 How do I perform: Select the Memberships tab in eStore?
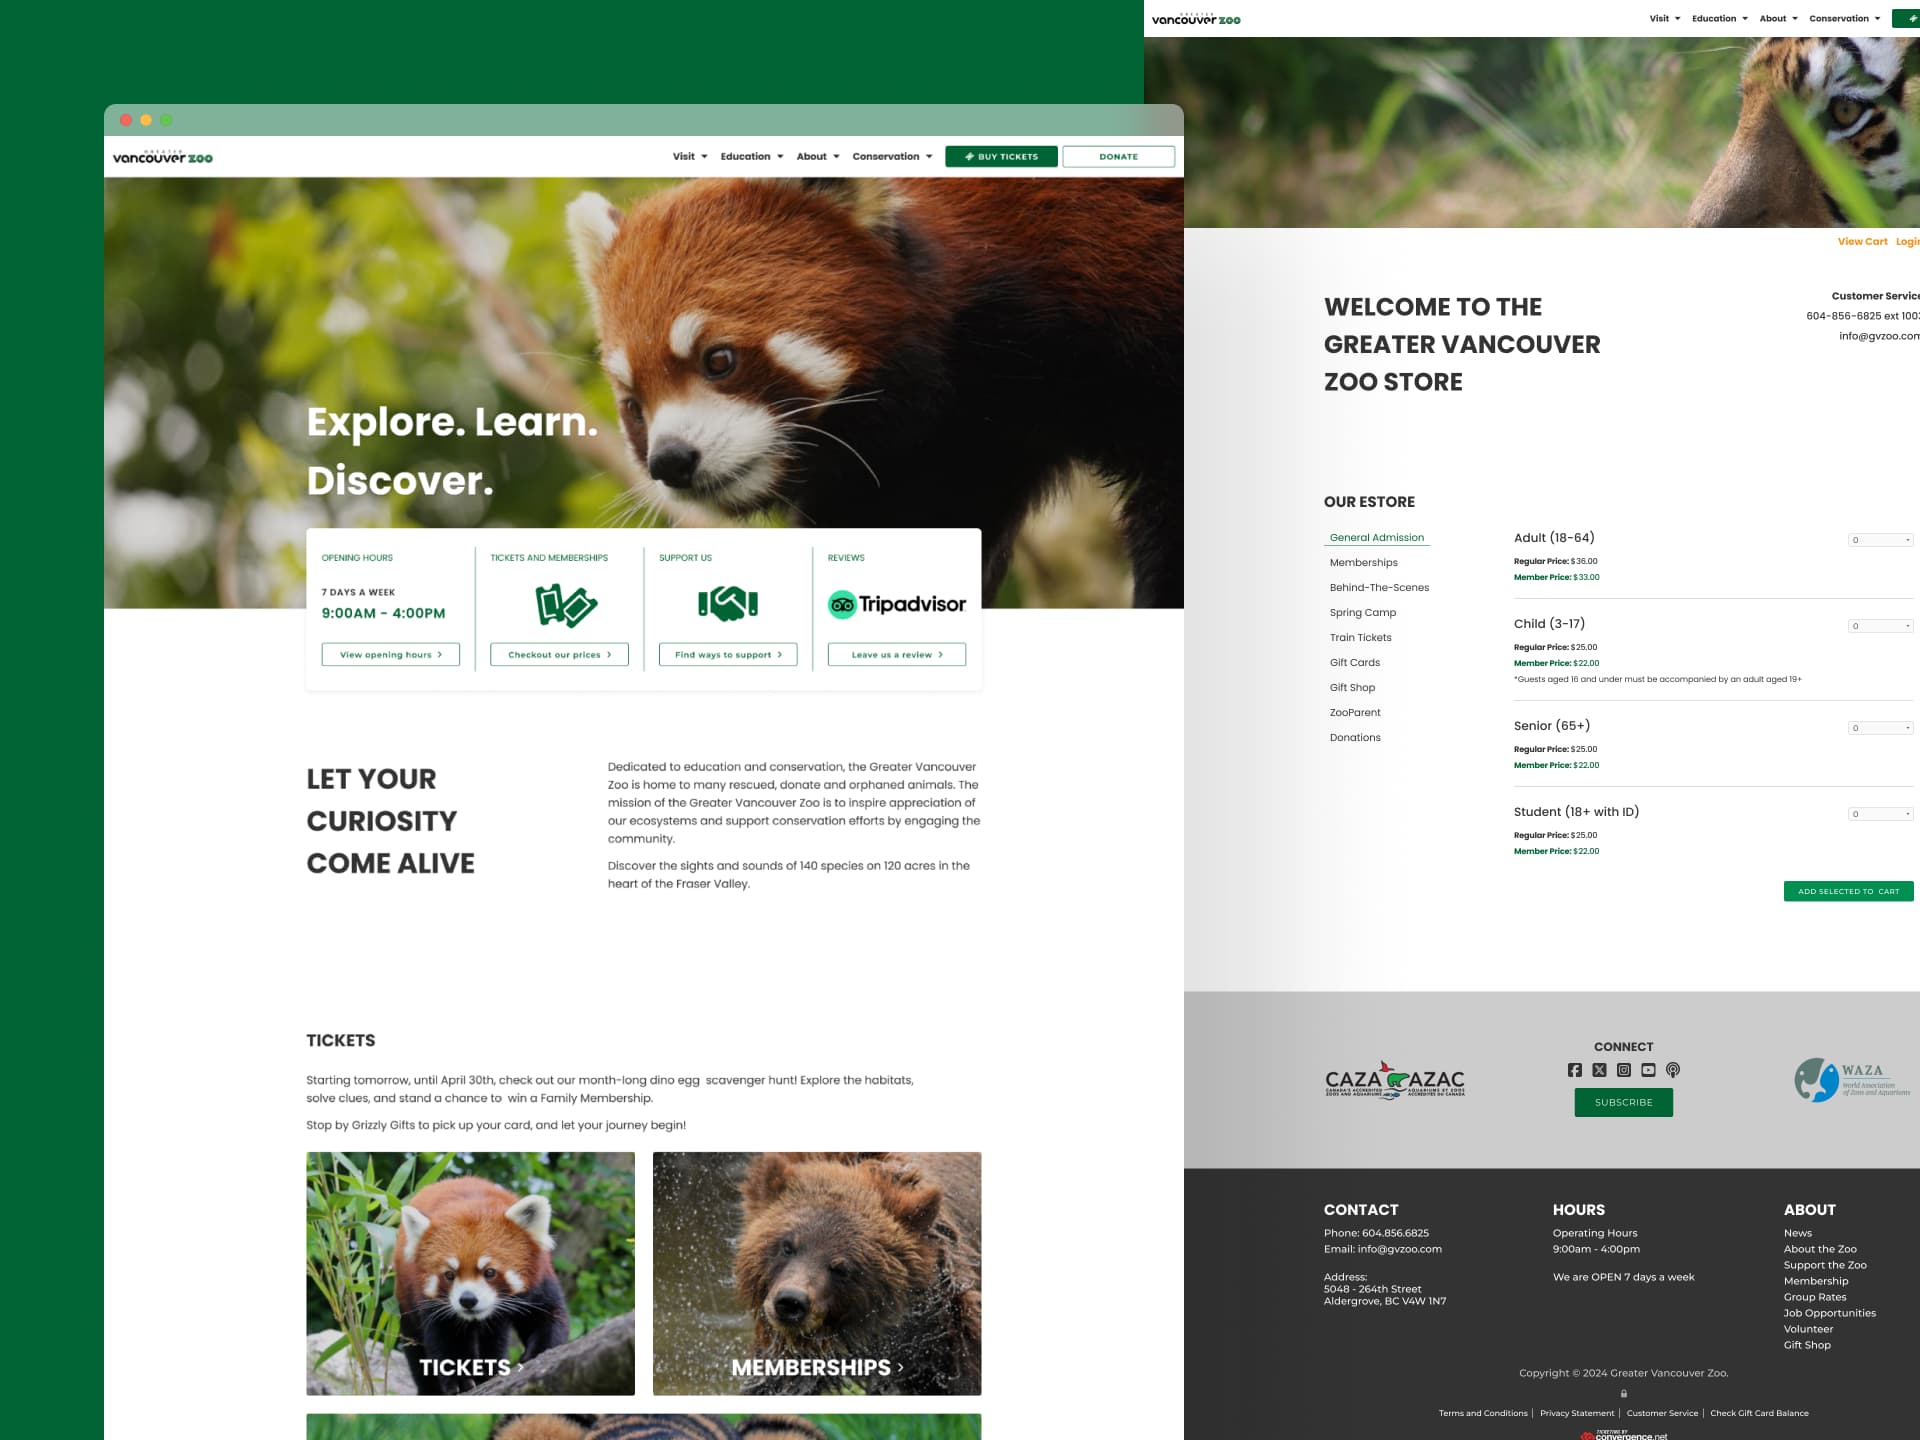pos(1364,563)
